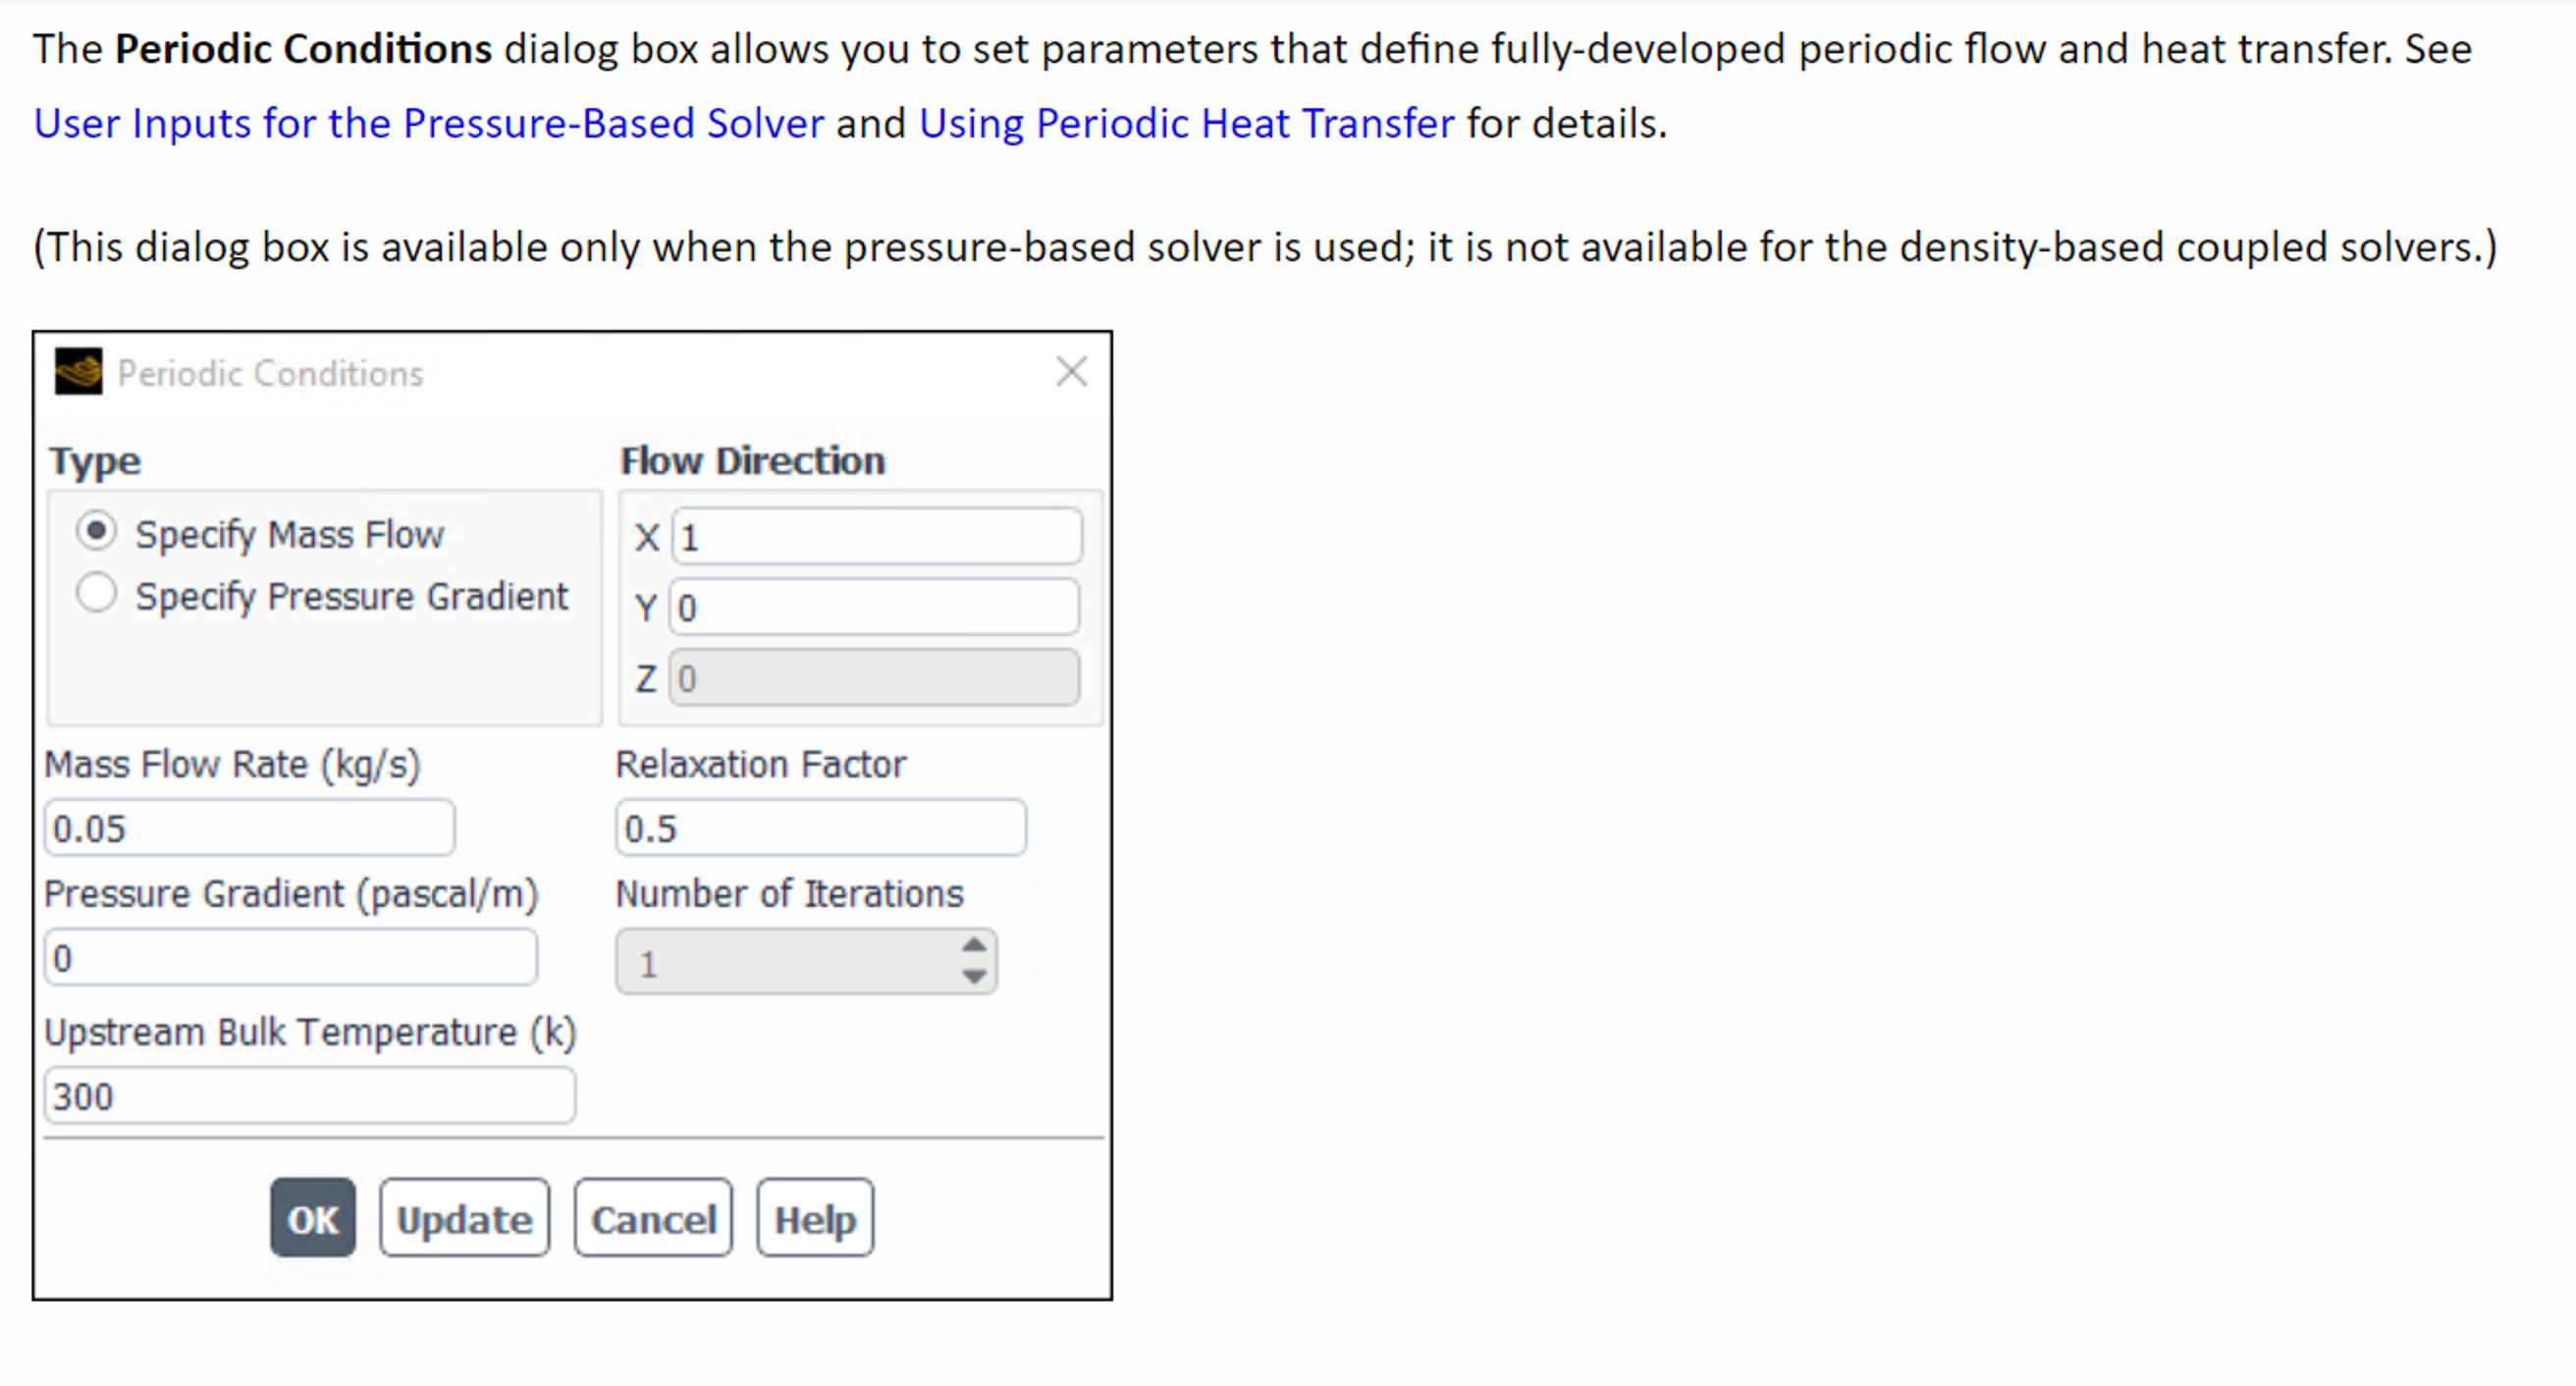Open Using Periodic Heat Transfer link
The width and height of the screenshot is (2576, 1386).
coord(1187,123)
